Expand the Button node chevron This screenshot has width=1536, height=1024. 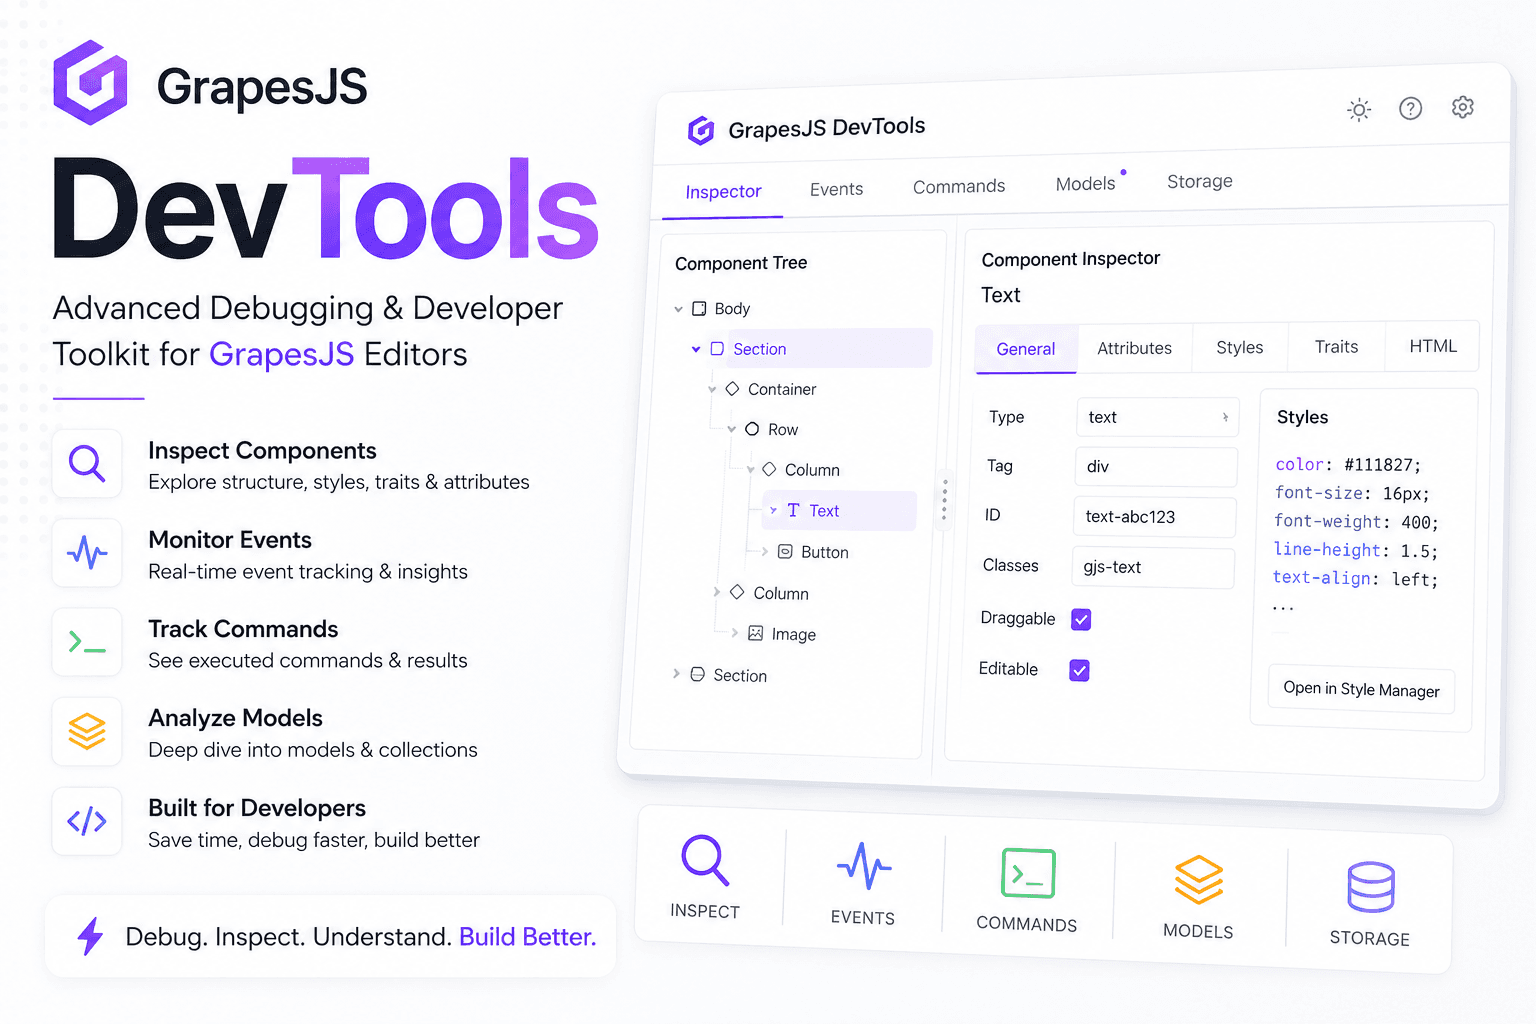765,551
